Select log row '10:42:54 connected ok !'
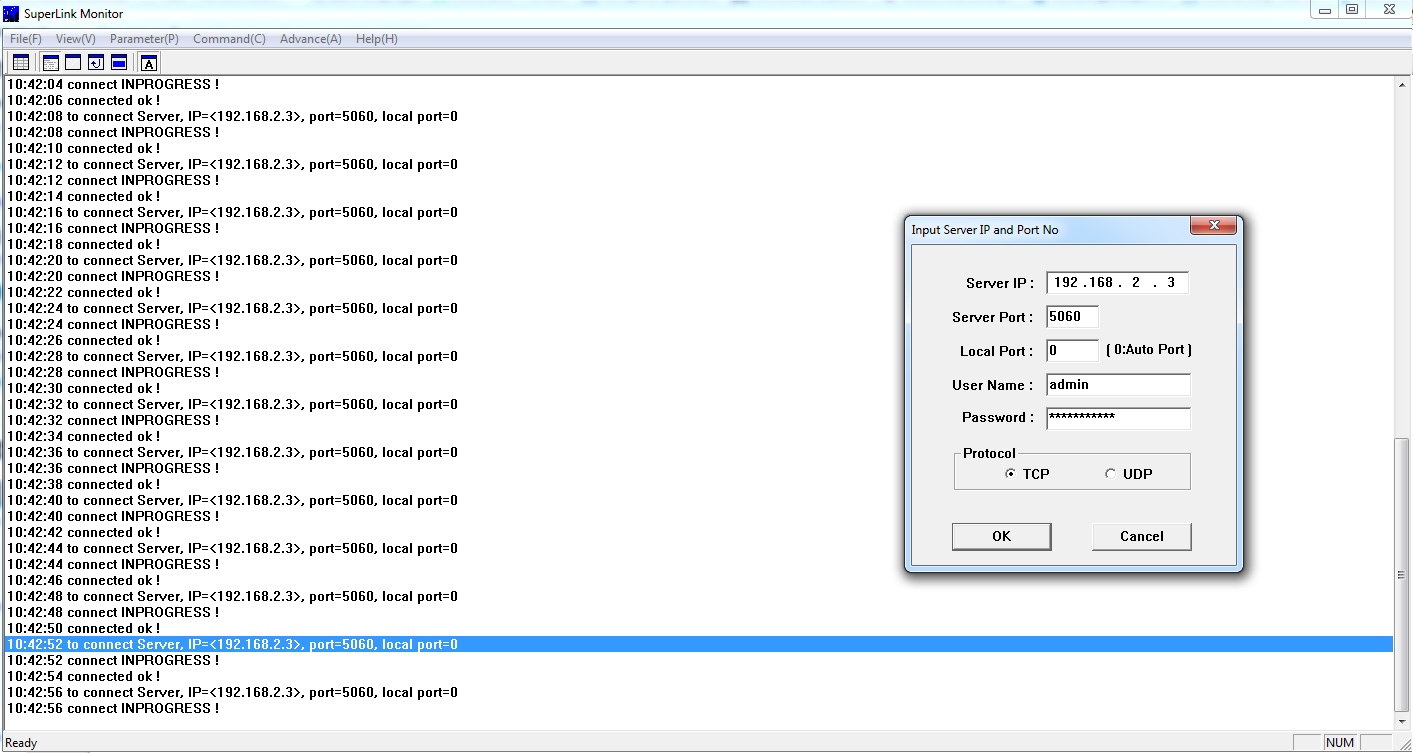 pyautogui.click(x=699, y=677)
